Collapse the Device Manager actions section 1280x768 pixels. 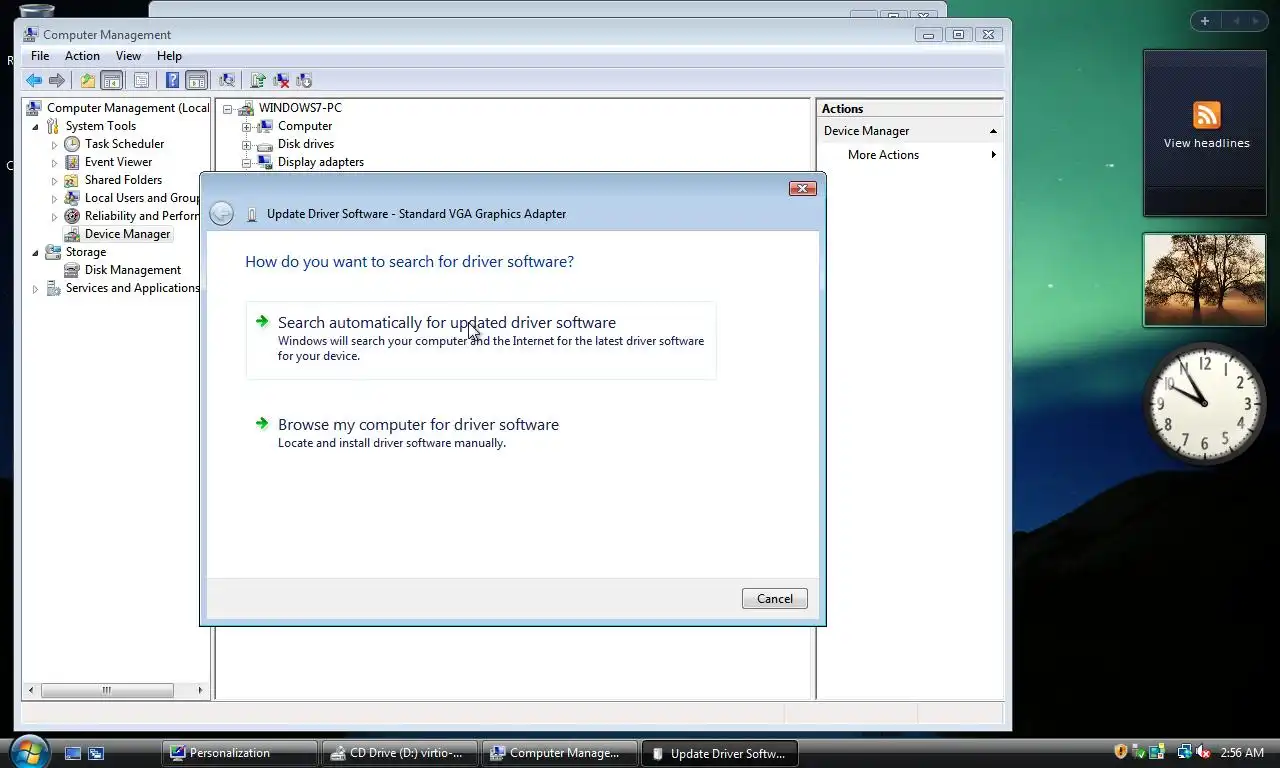(993, 131)
